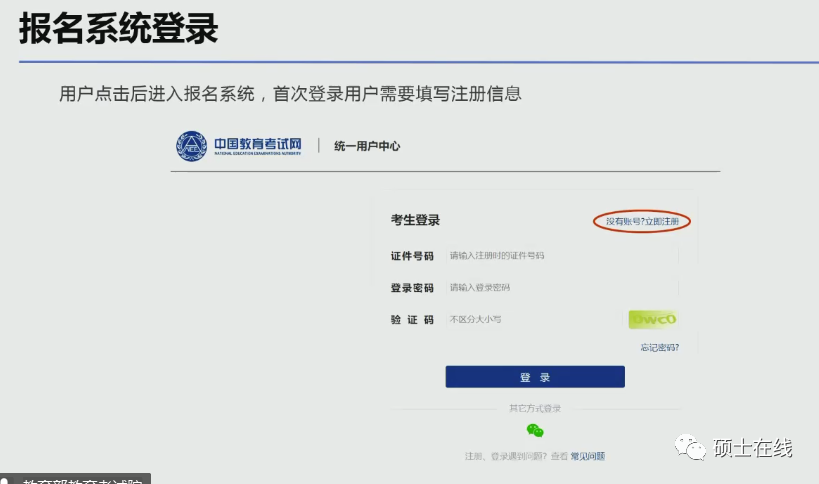Refresh the green captcha code image
The image size is (819, 484).
click(653, 320)
